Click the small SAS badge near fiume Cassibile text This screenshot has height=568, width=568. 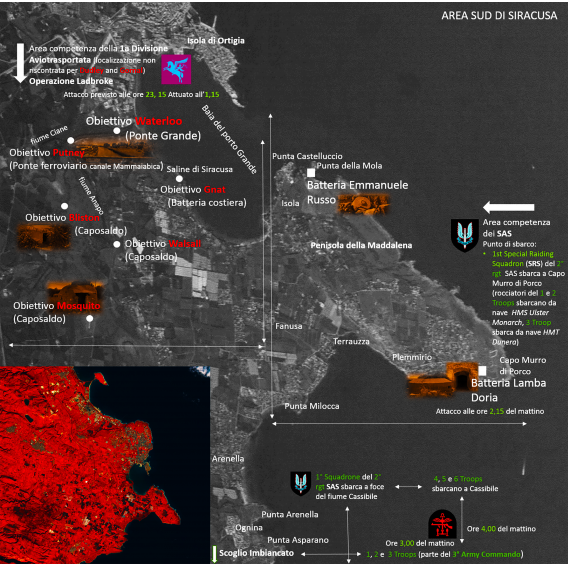pos(301,483)
